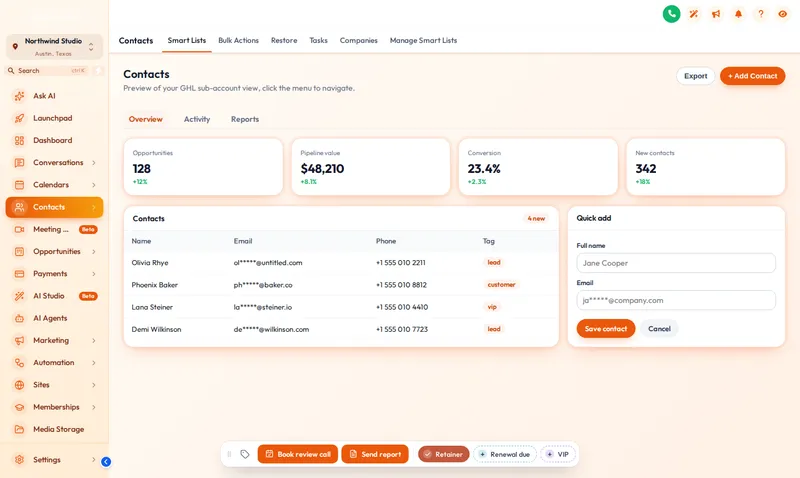Click the Ask AI sparkle icon
The width and height of the screenshot is (800, 478).
19,96
